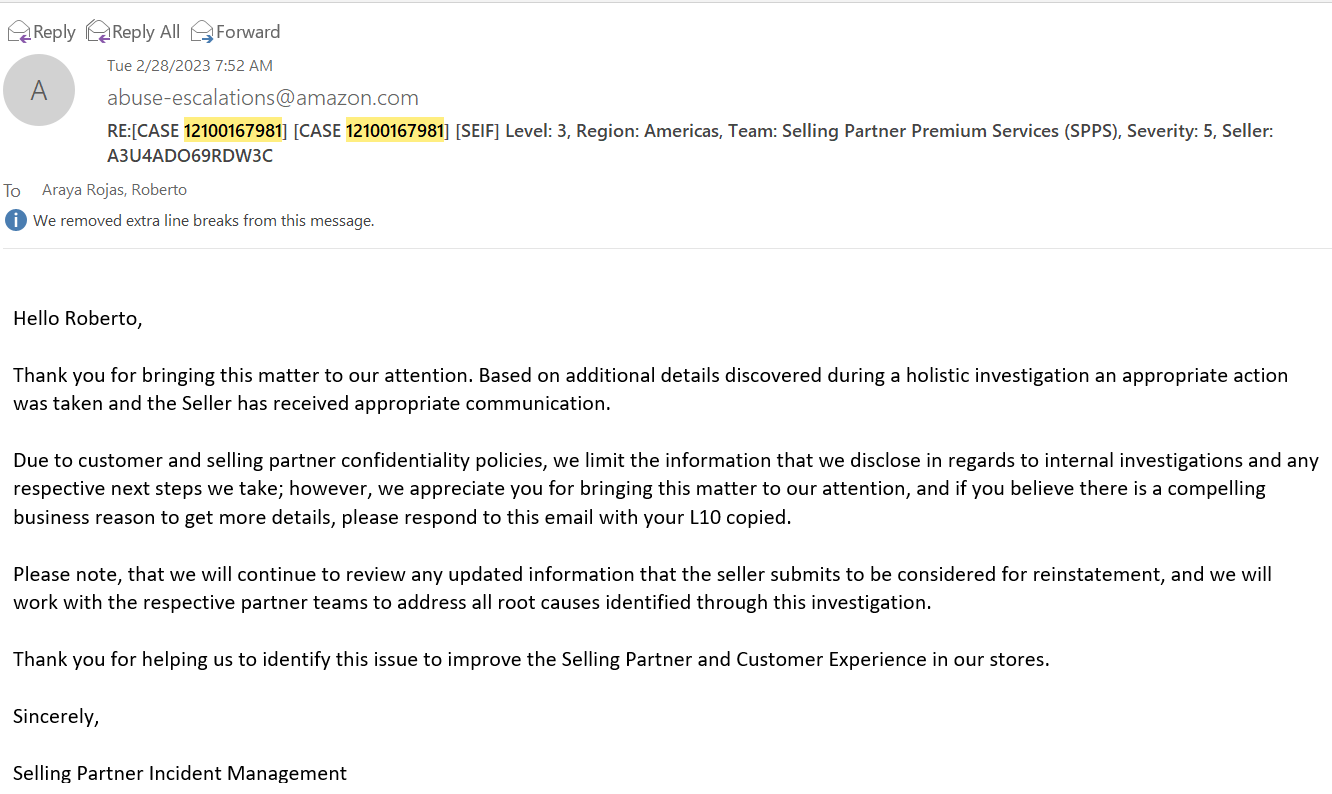Click the Forward envelope icon

point(202,32)
